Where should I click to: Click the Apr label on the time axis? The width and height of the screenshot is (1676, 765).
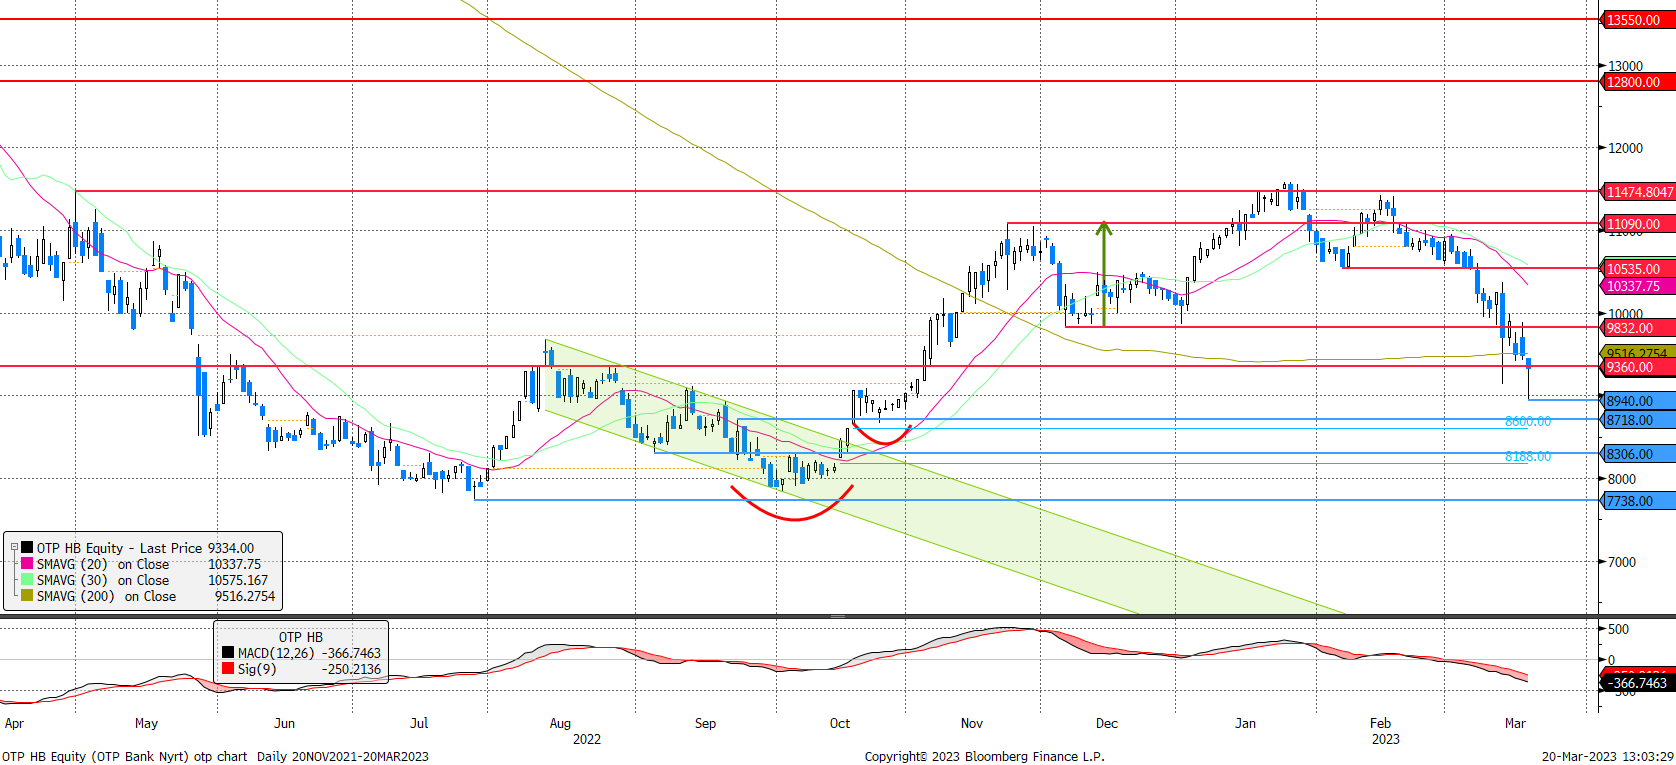point(14,723)
